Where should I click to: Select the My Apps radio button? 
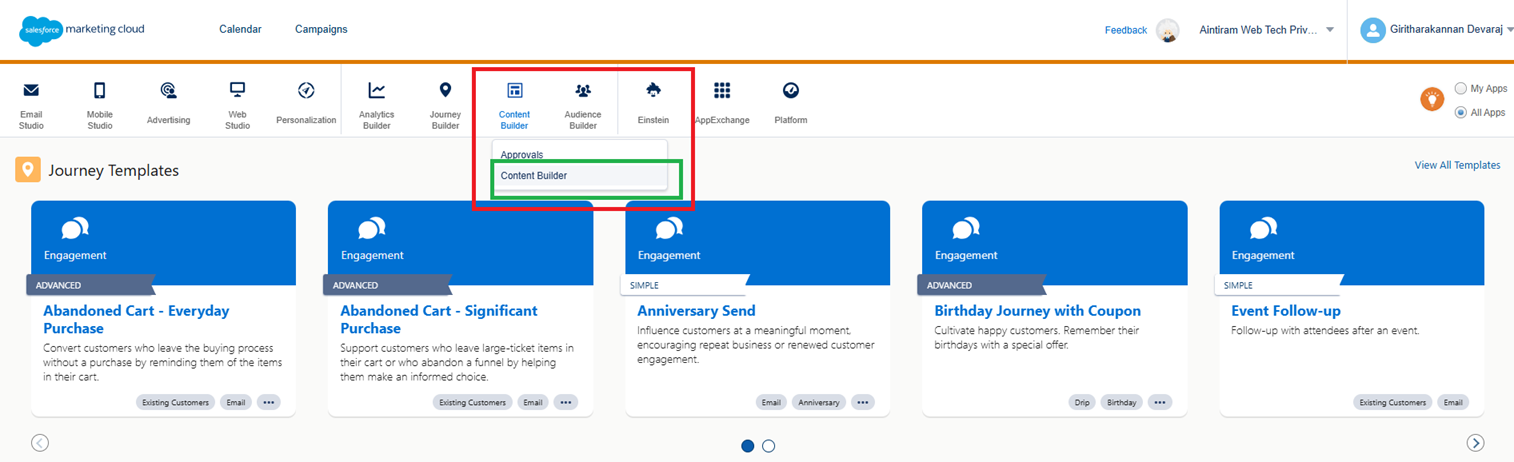coord(1461,88)
